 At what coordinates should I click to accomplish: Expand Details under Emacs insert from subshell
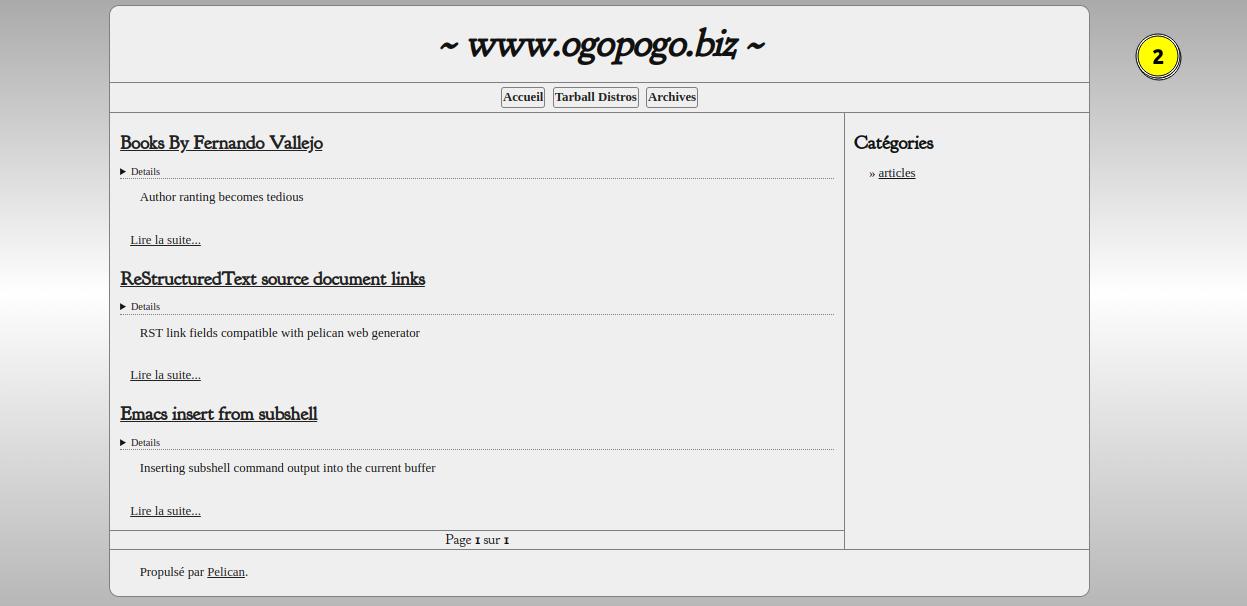click(139, 442)
